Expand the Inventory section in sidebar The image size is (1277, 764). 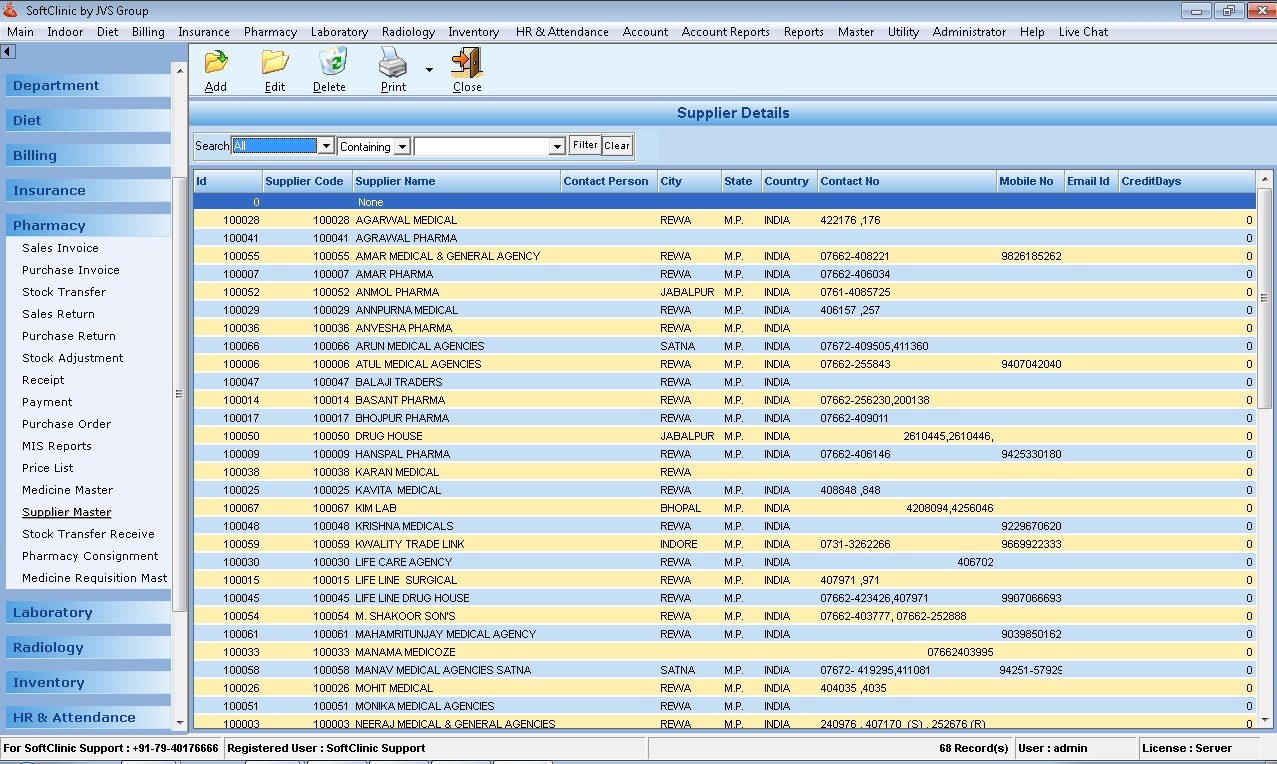coord(87,682)
